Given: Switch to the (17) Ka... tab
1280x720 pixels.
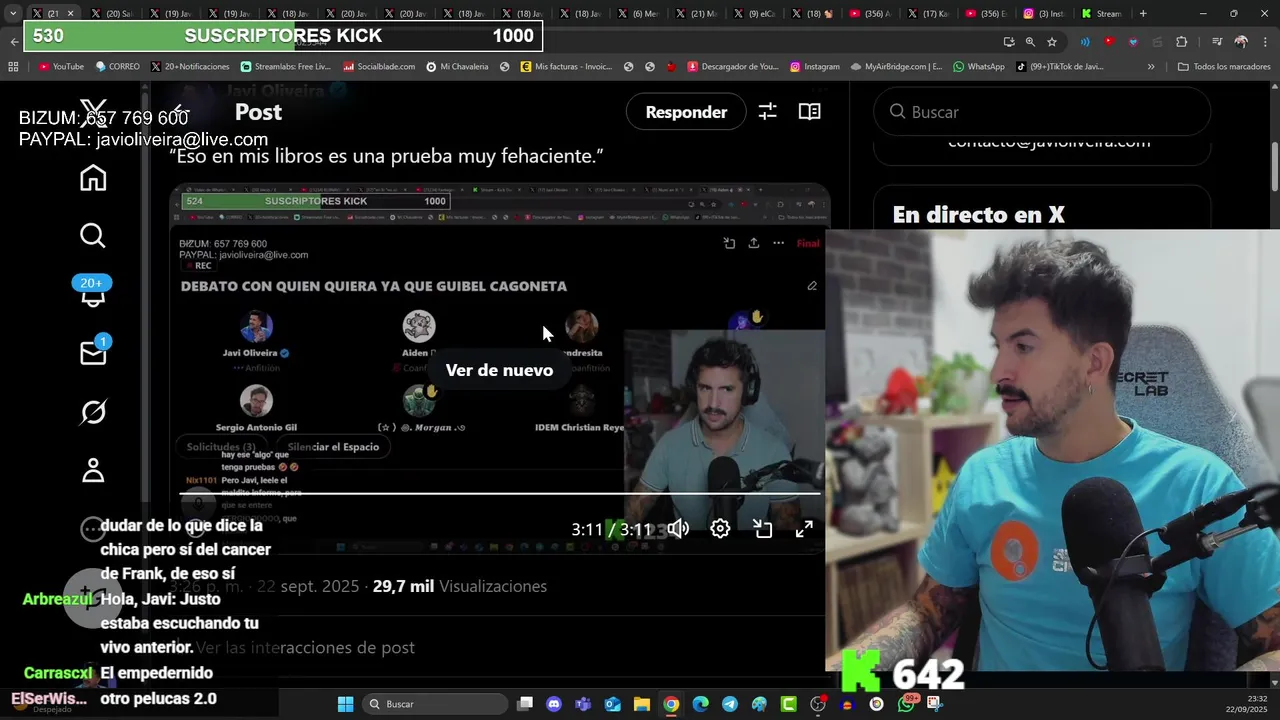Looking at the screenshot, I should click(x=927, y=14).
